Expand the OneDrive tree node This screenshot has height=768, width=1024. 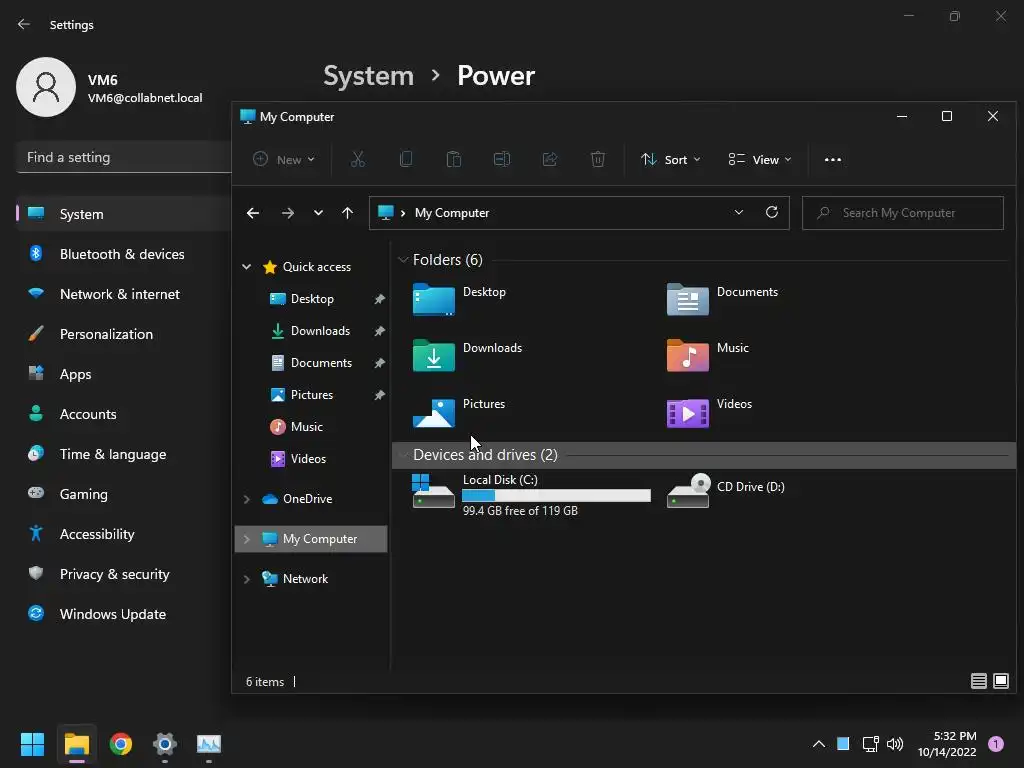pyautogui.click(x=246, y=499)
